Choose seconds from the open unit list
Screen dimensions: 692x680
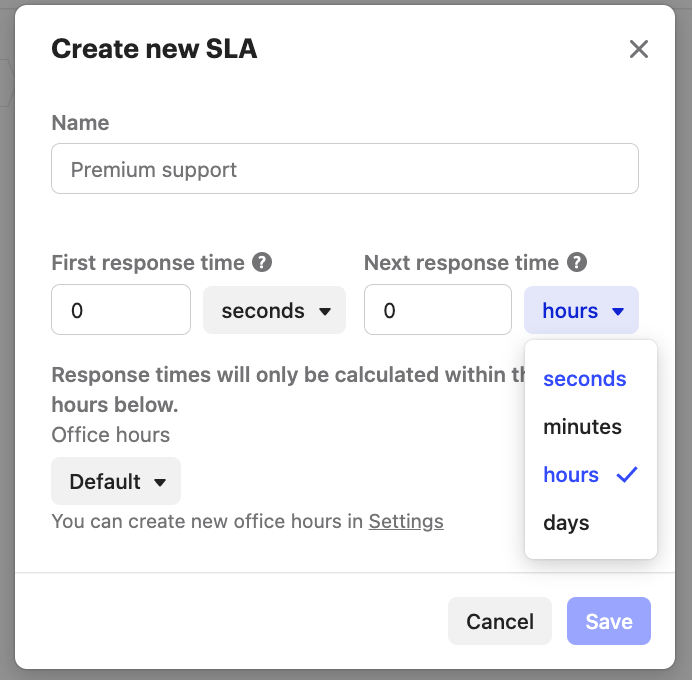584,379
